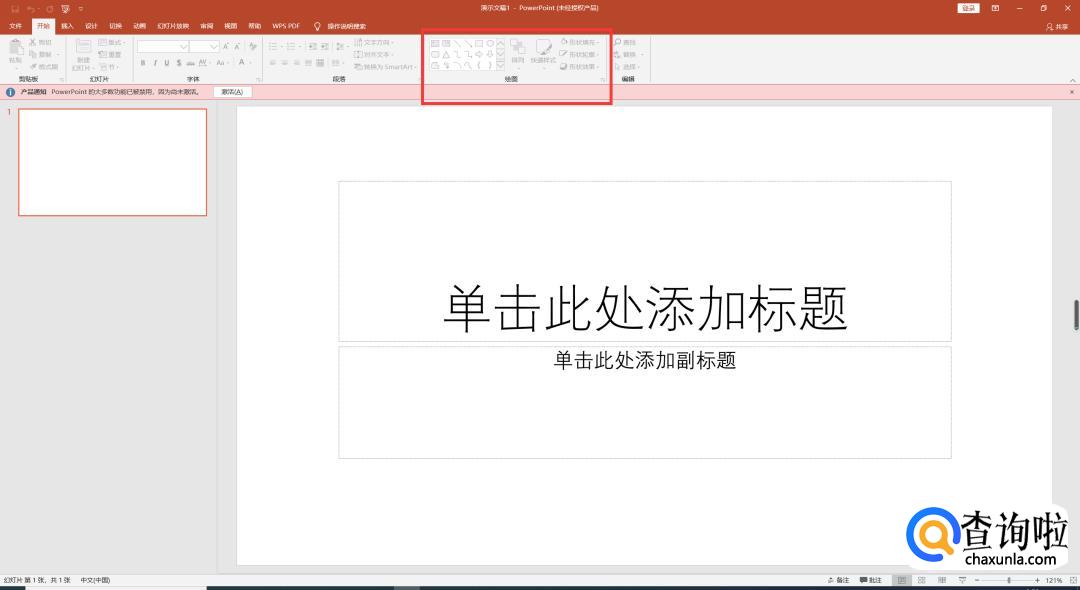Viewport: 1080px width, 590px height.
Task: Select the rectangle shape in shapes gallery
Action: click(x=479, y=43)
